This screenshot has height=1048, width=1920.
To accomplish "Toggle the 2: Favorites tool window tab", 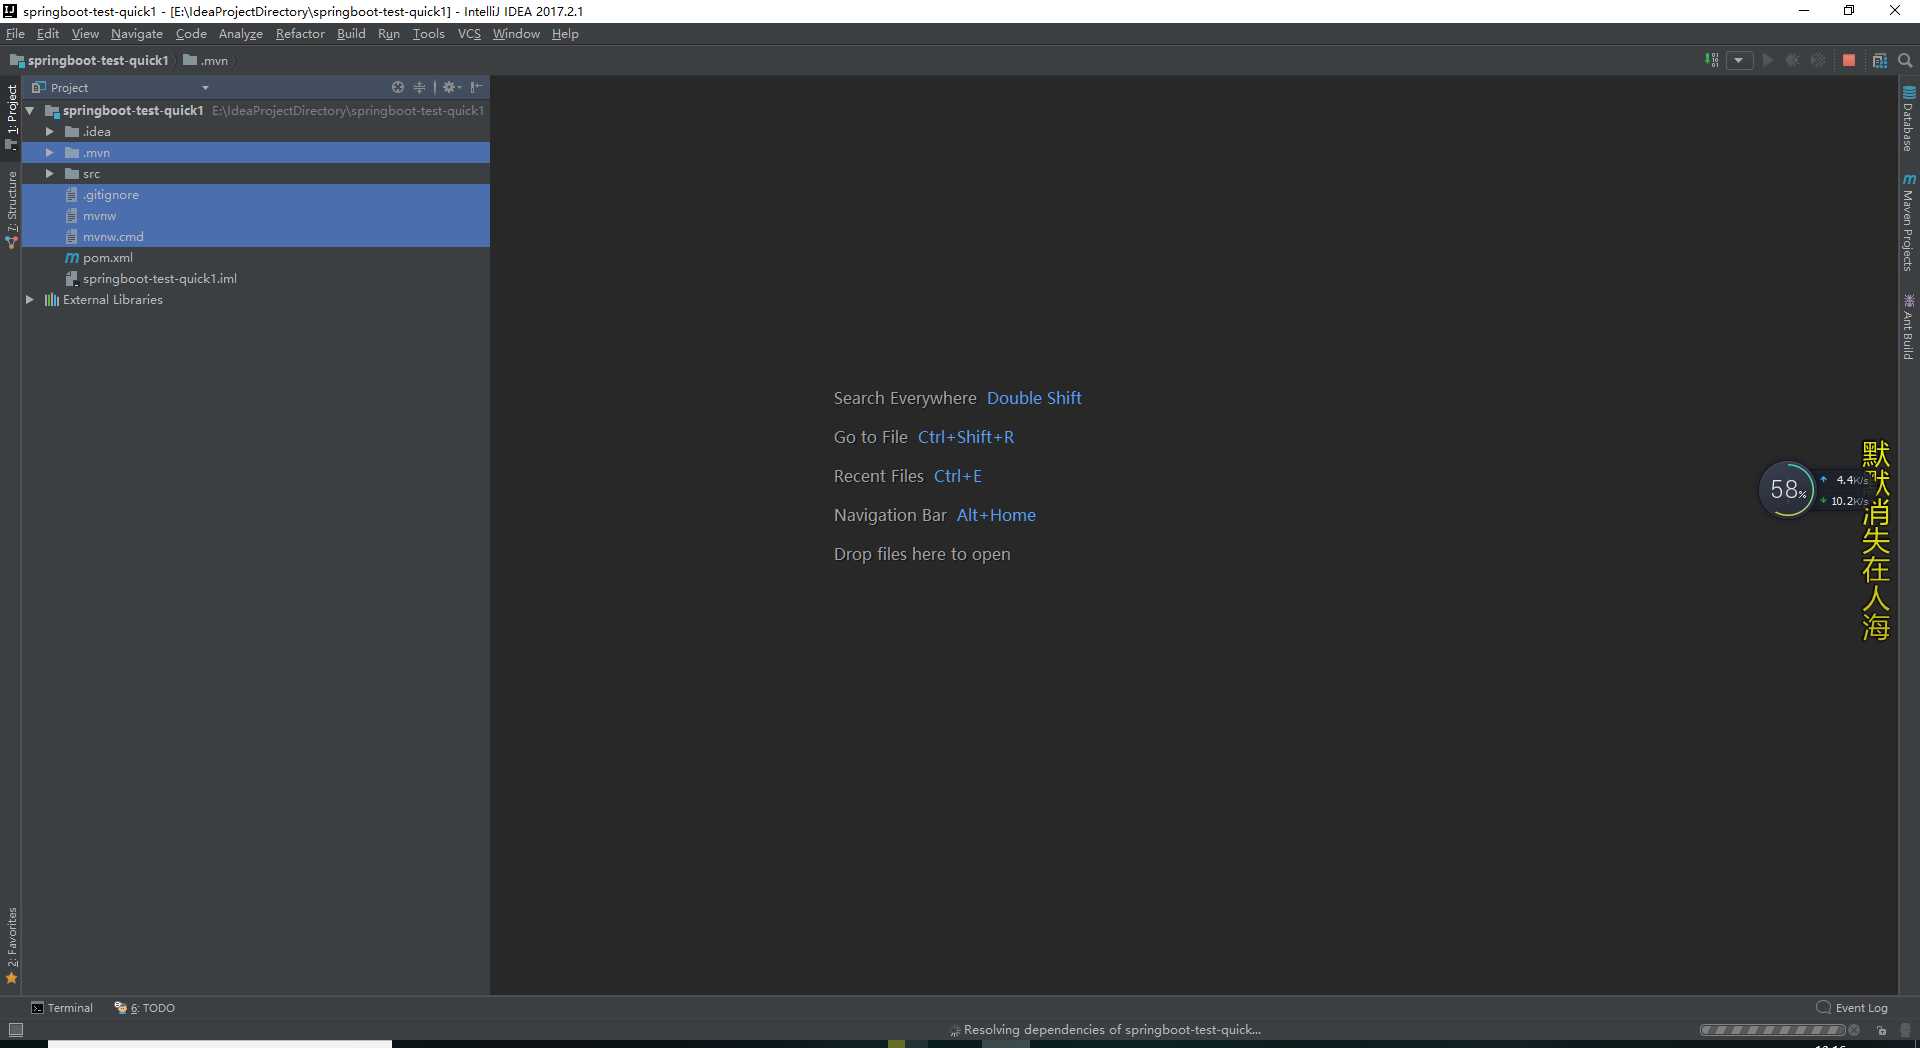I will click(11, 945).
